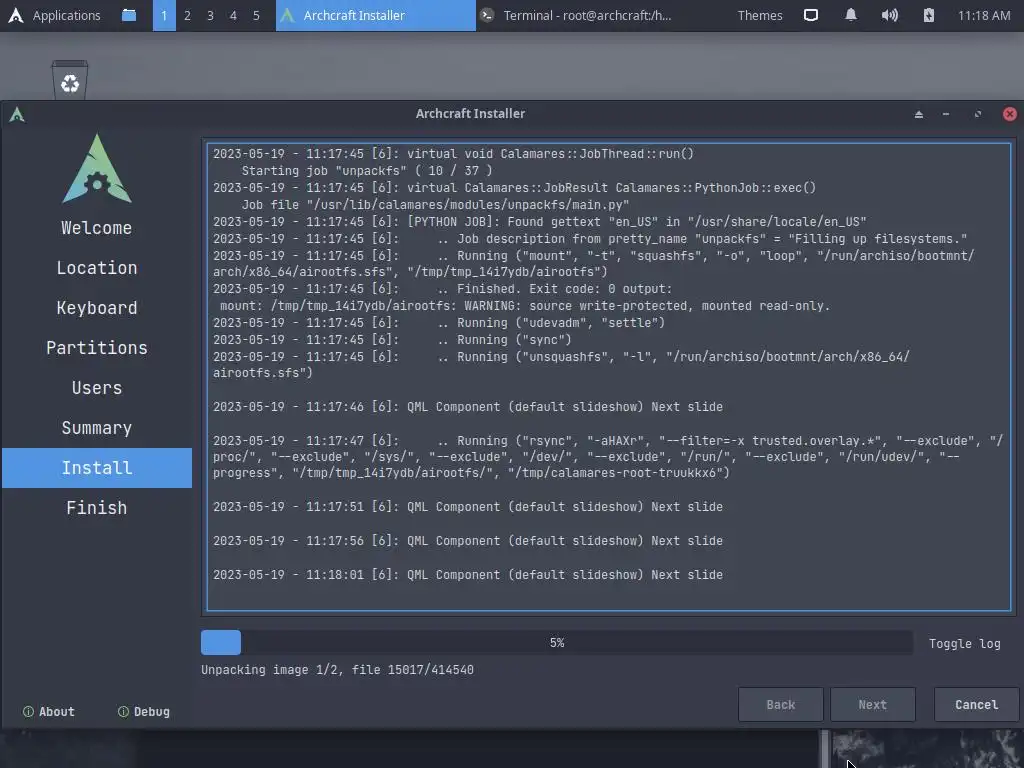The height and width of the screenshot is (768, 1024).
Task: Click the battery power icon
Action: point(929,15)
